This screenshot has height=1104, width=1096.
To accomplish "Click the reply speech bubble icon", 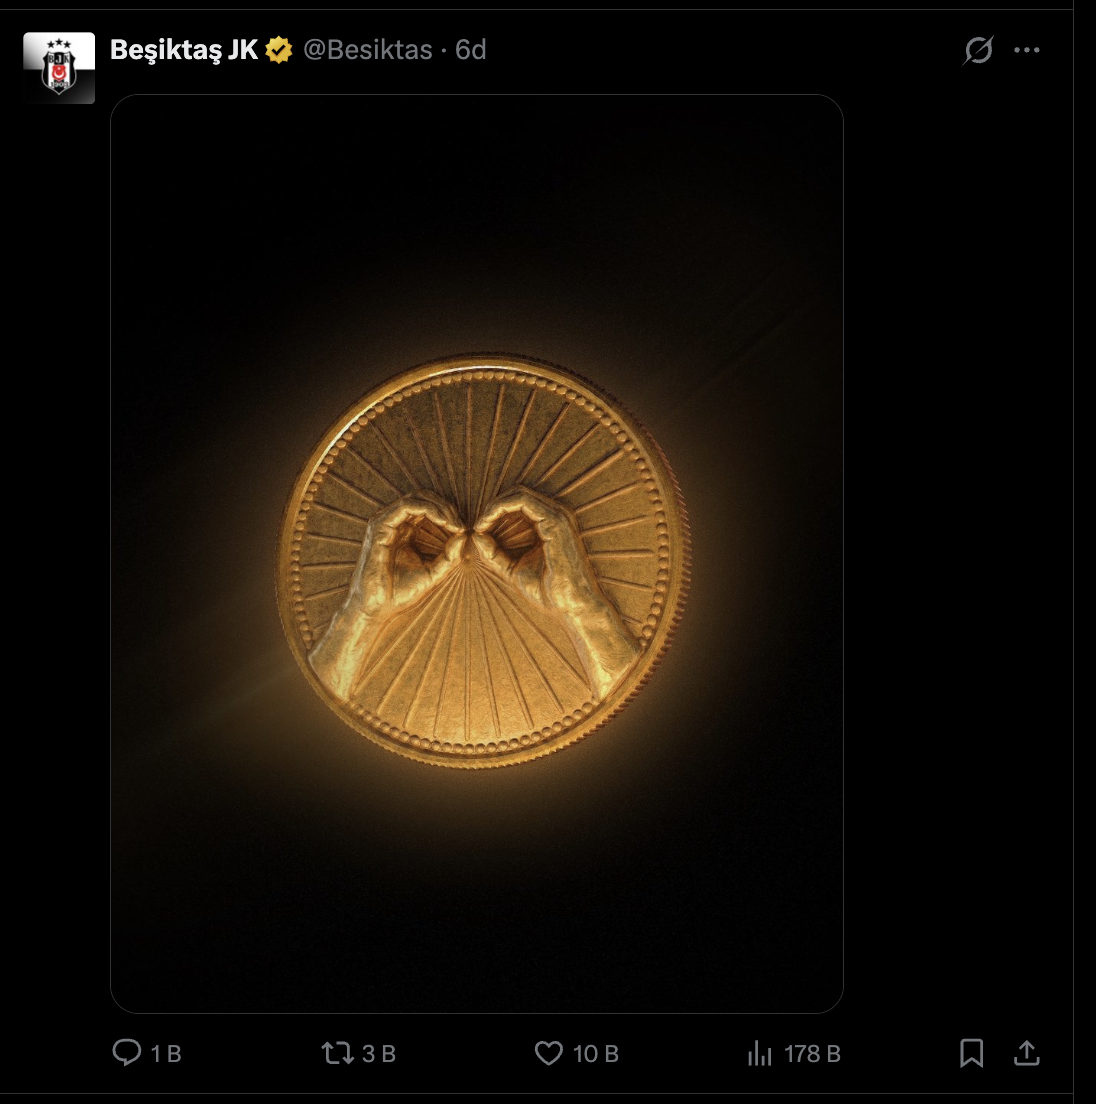I will (127, 1053).
